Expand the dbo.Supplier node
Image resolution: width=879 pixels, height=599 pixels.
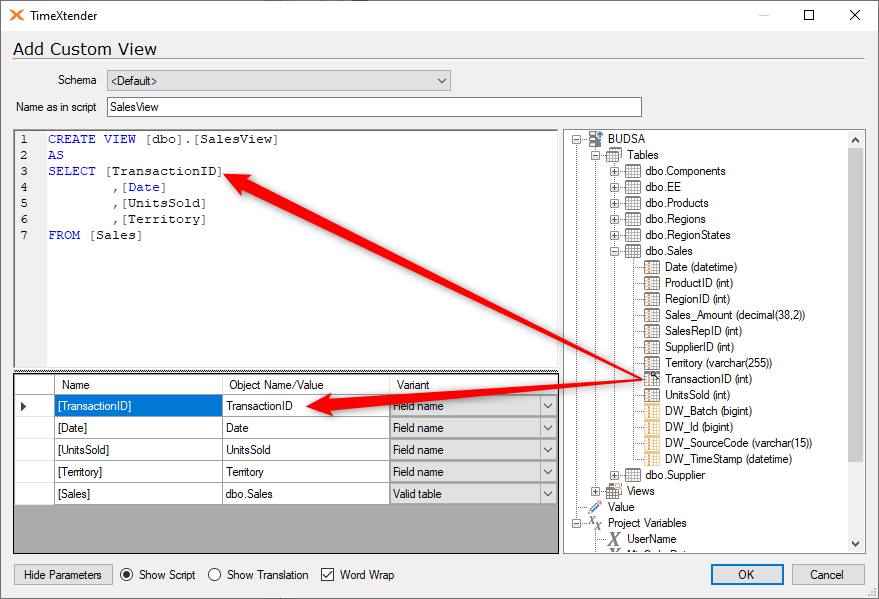[614, 475]
